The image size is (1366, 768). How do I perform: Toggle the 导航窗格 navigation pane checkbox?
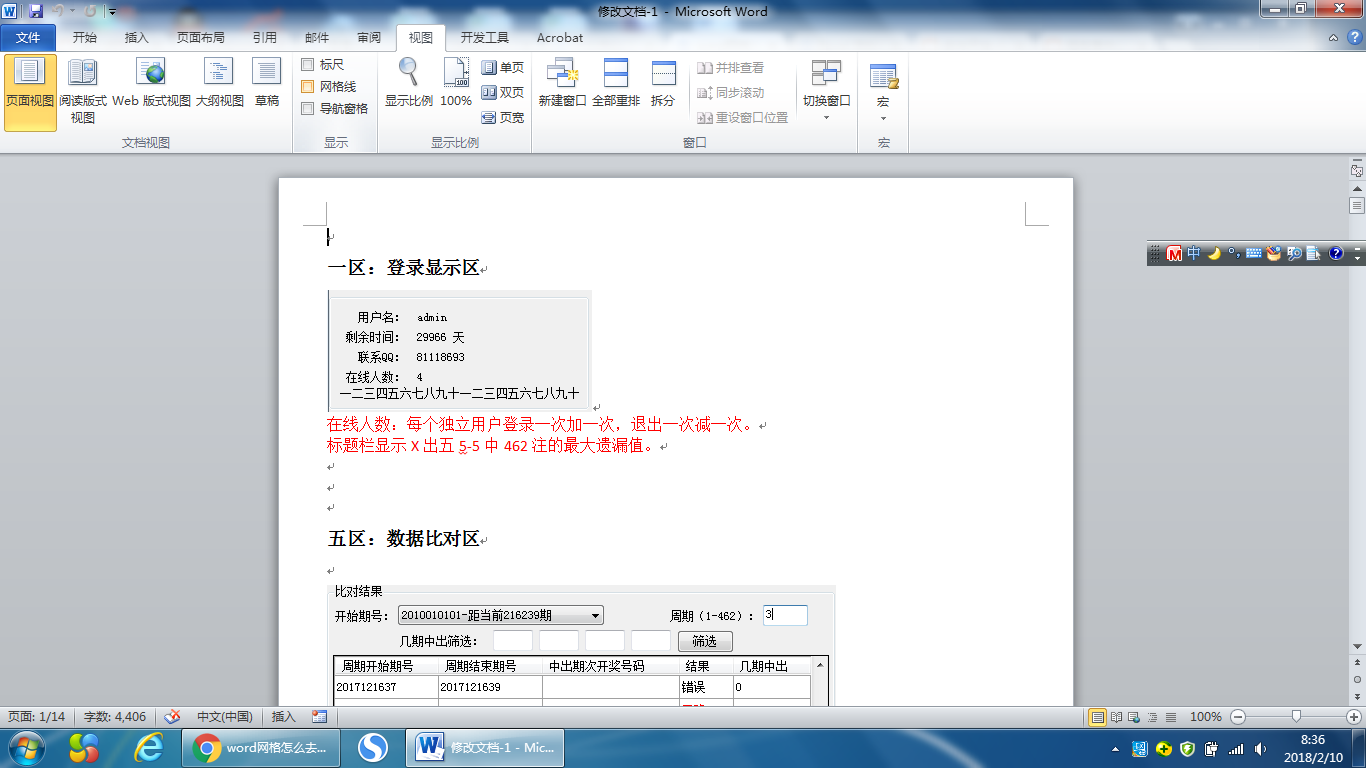pyautogui.click(x=308, y=109)
